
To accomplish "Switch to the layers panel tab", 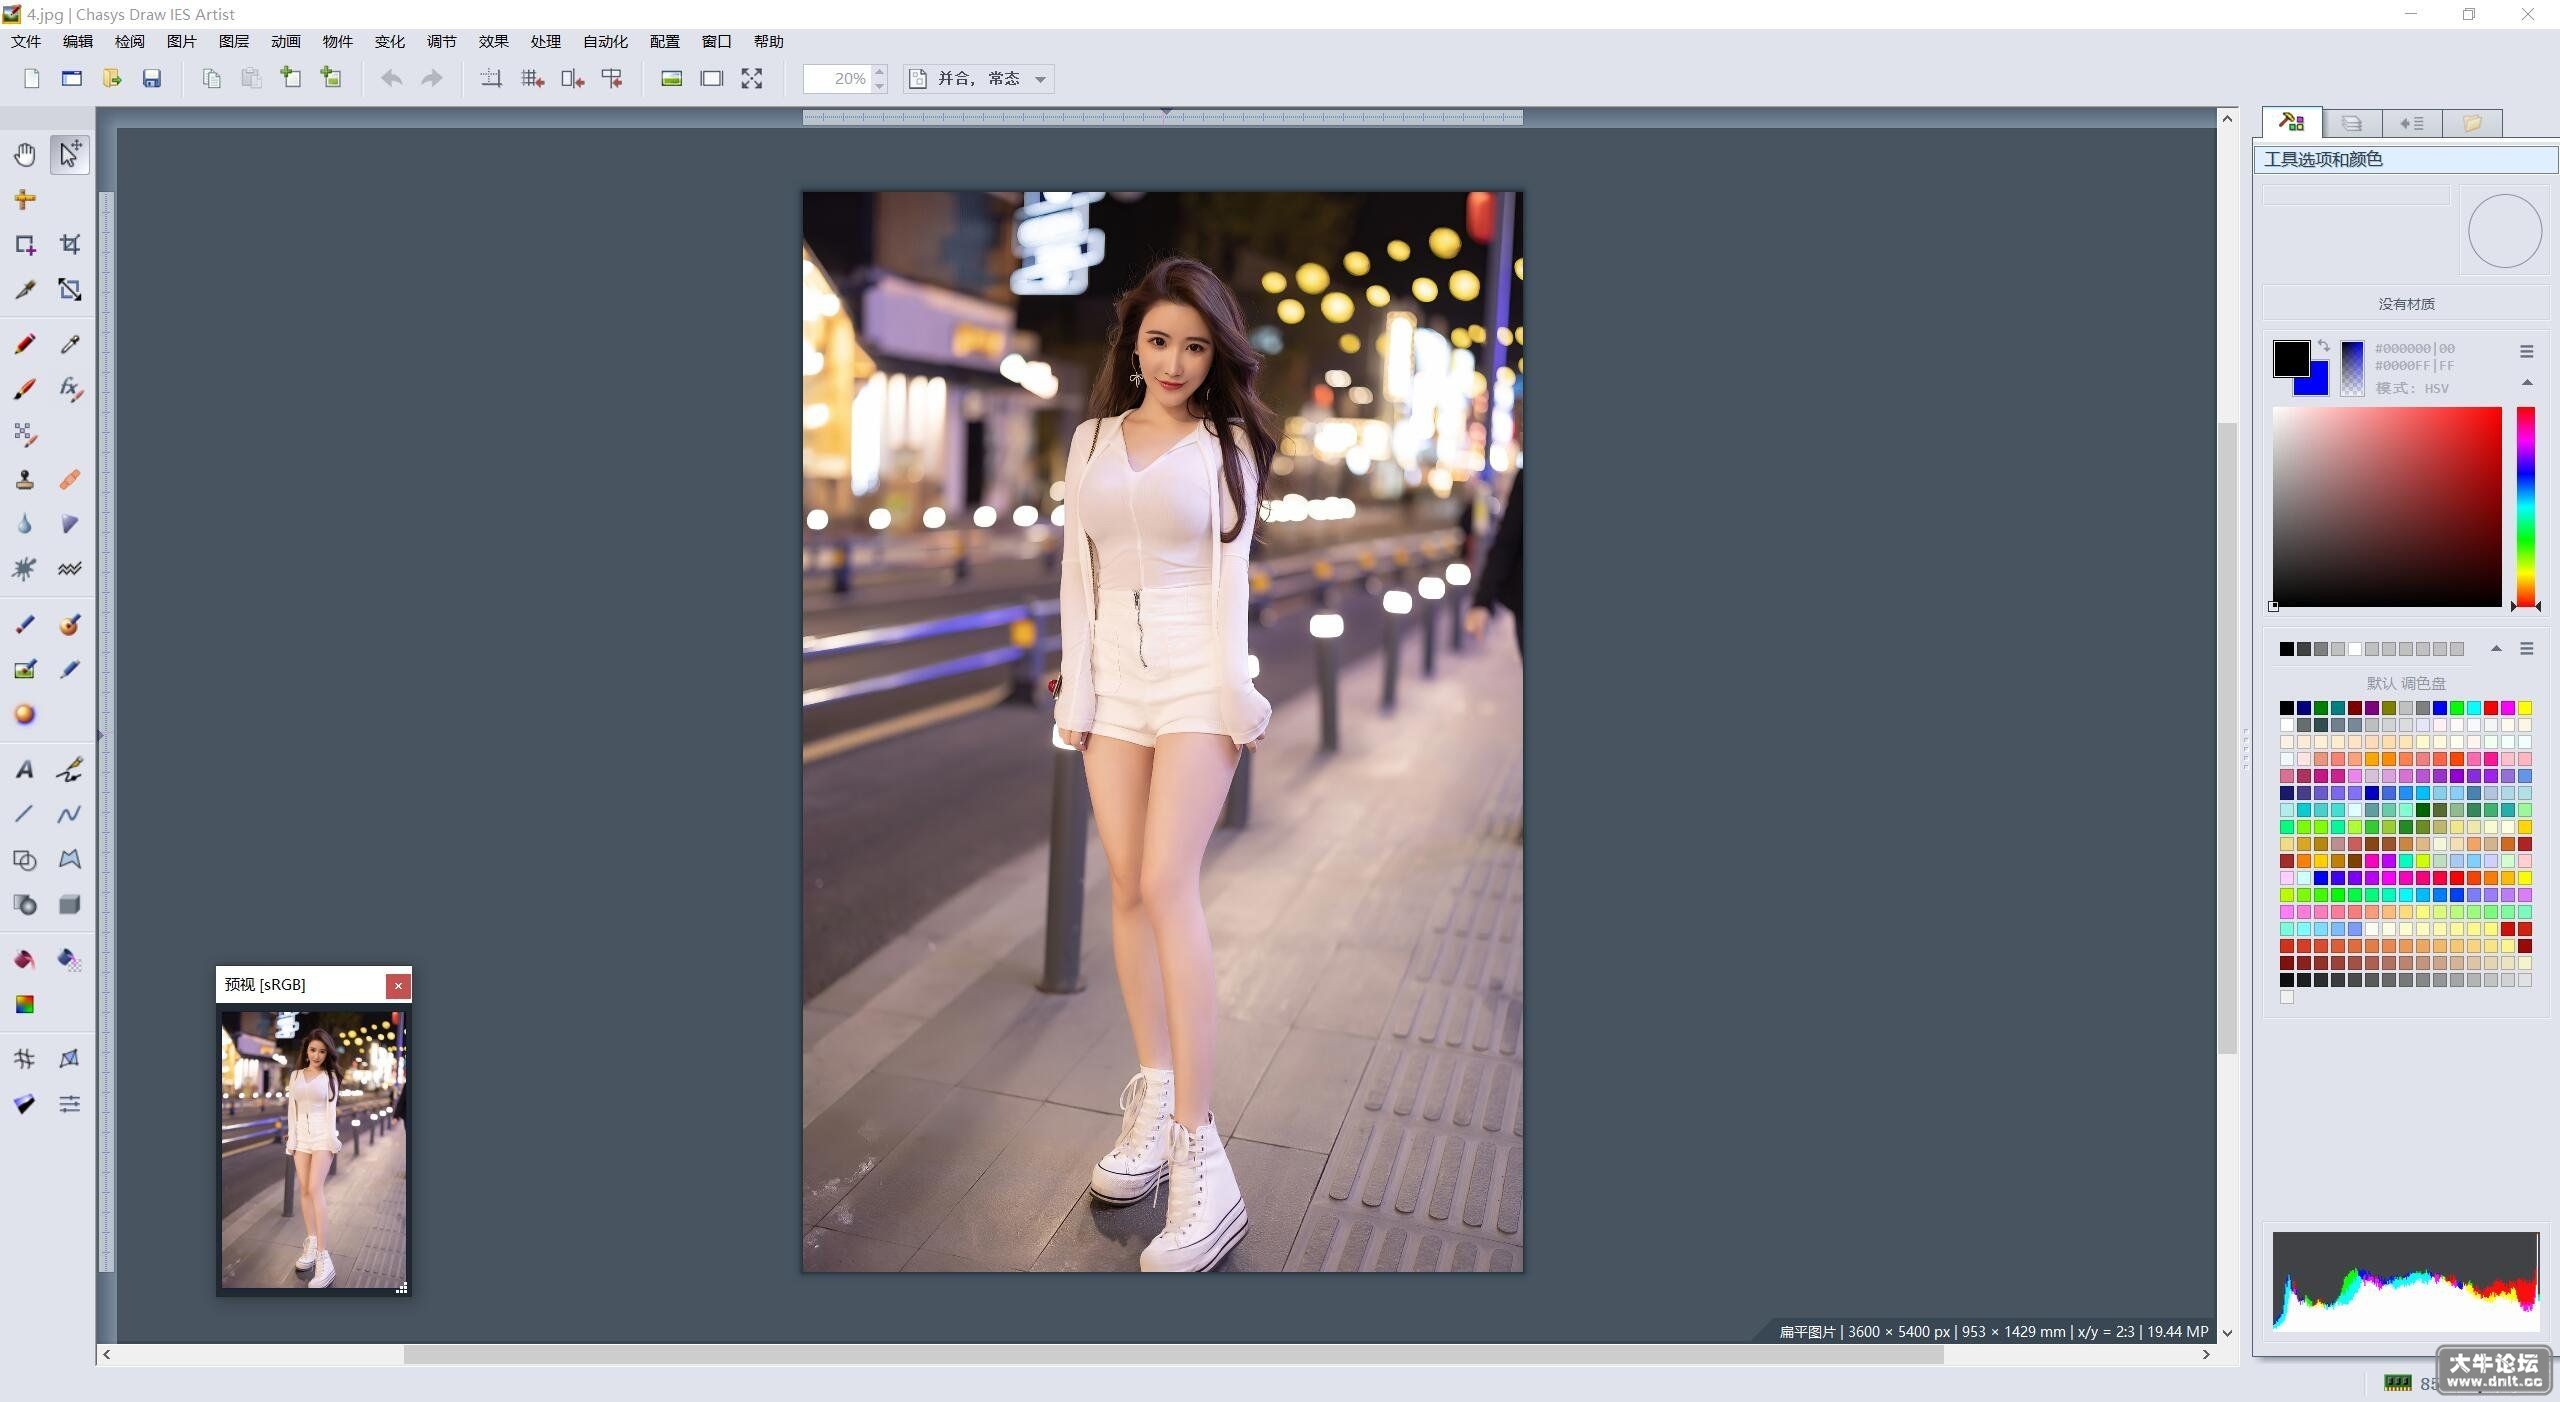I will click(x=2352, y=123).
